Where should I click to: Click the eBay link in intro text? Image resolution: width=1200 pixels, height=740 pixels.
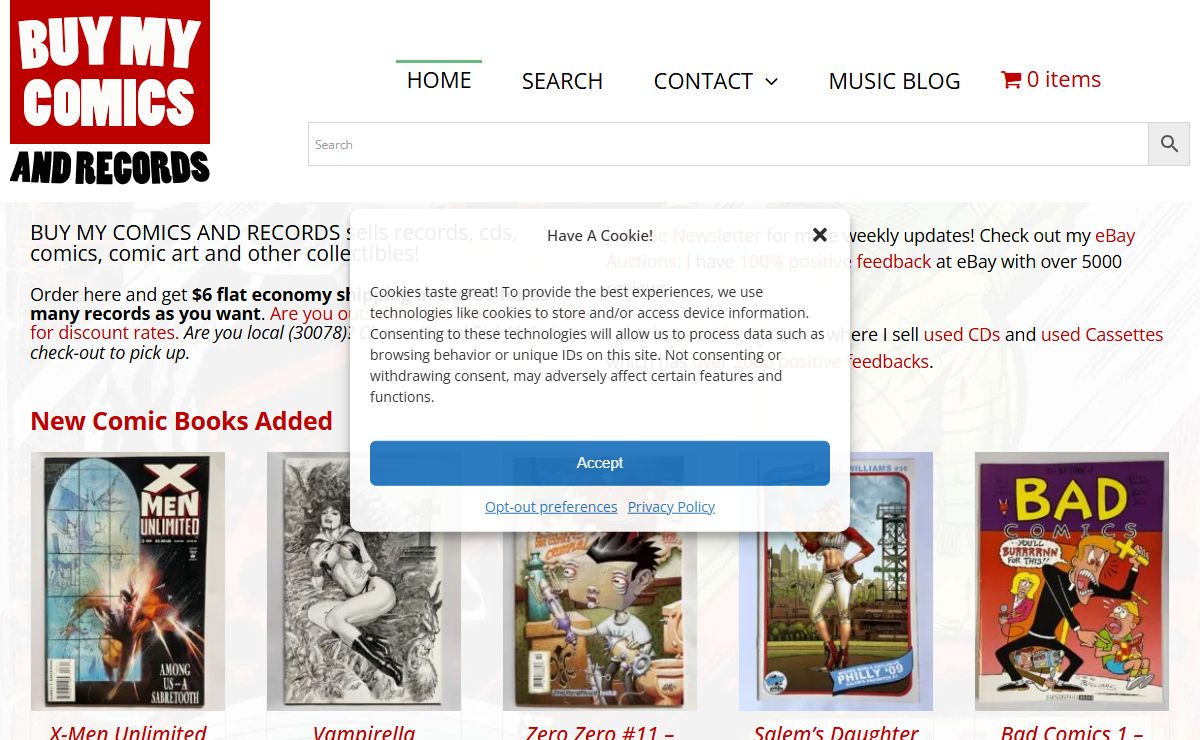1115,237
